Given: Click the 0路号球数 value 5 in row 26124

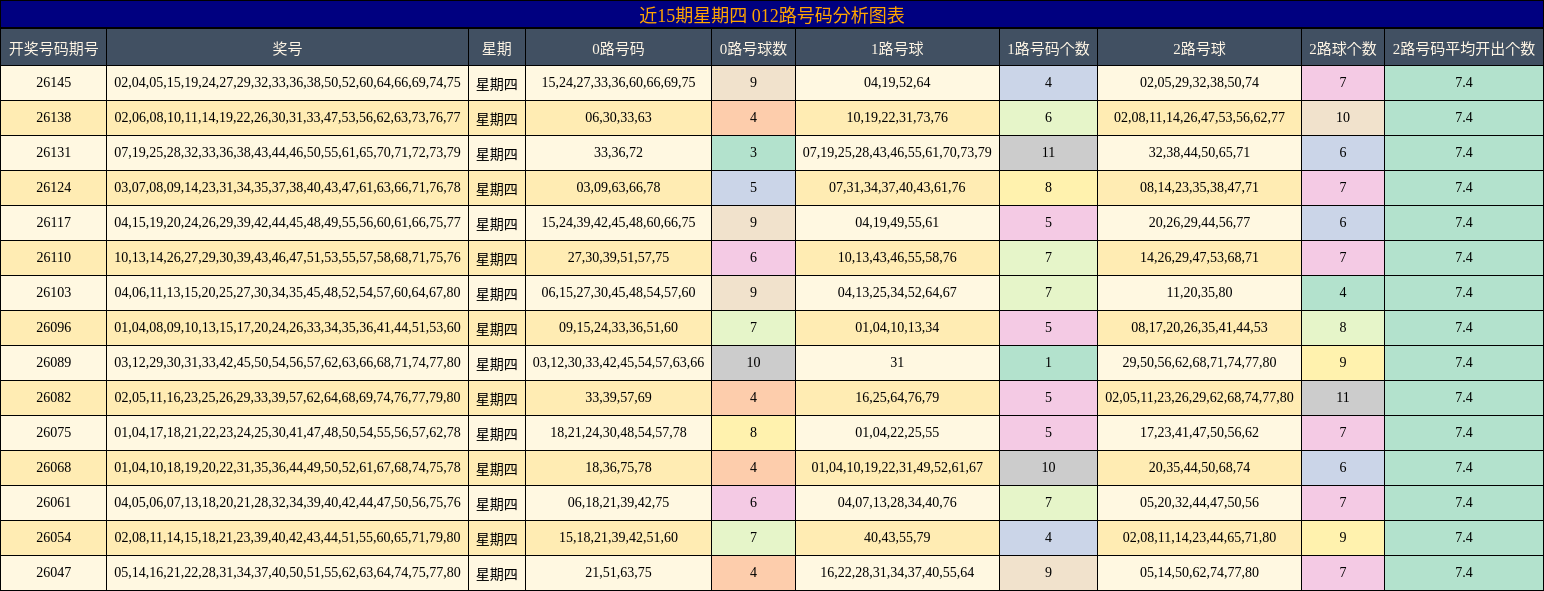Looking at the screenshot, I should pos(753,188).
